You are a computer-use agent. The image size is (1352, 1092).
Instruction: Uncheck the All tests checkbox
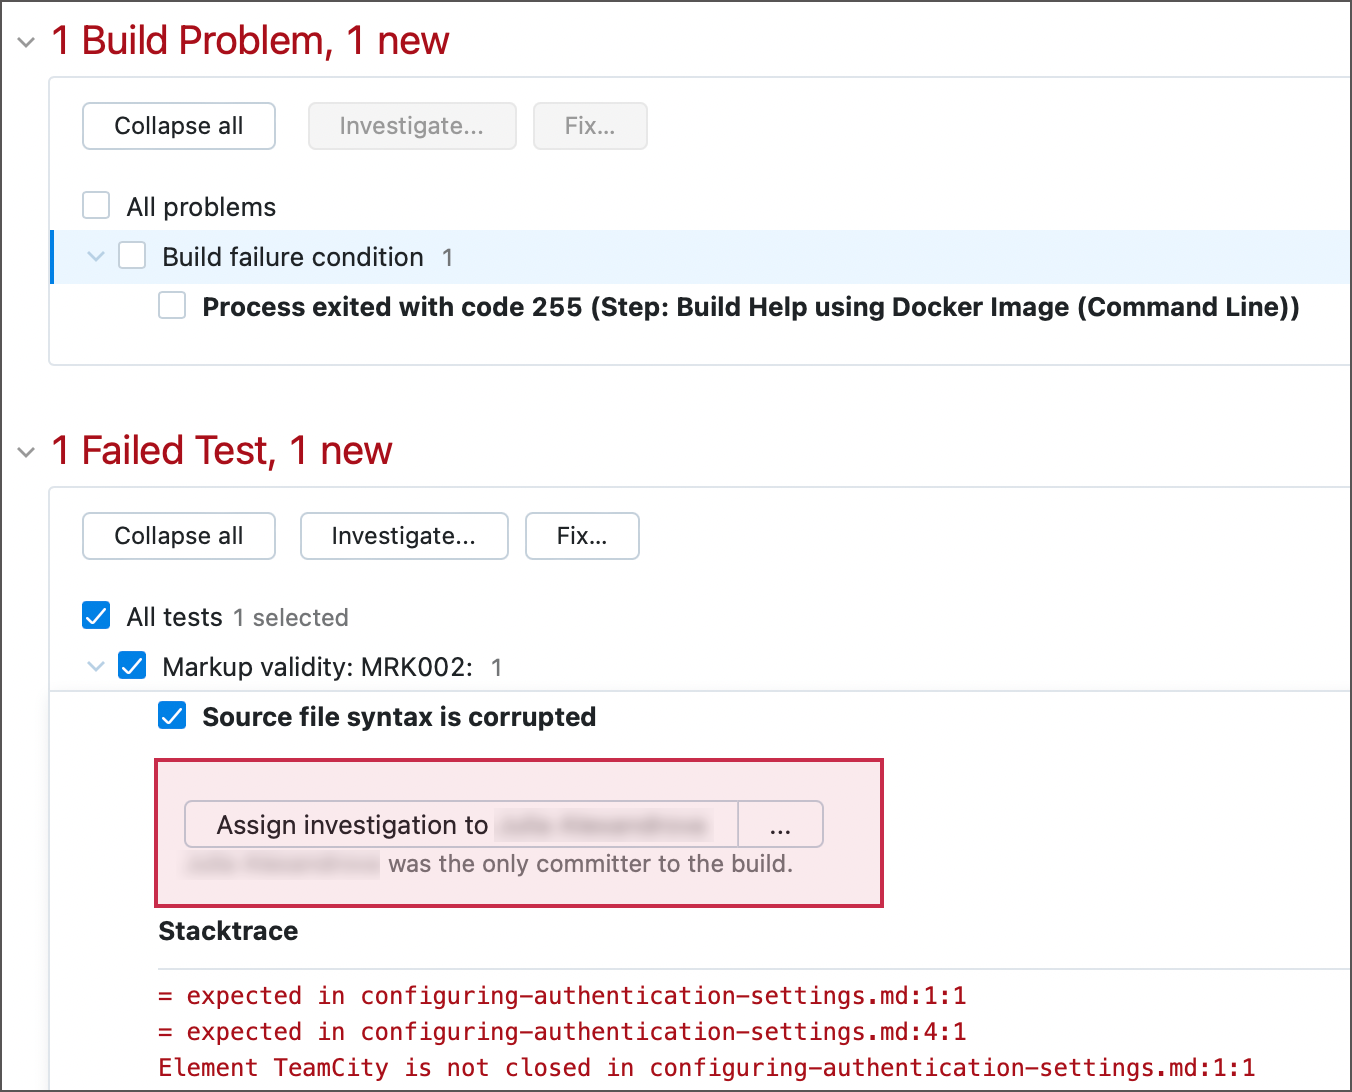click(95, 615)
